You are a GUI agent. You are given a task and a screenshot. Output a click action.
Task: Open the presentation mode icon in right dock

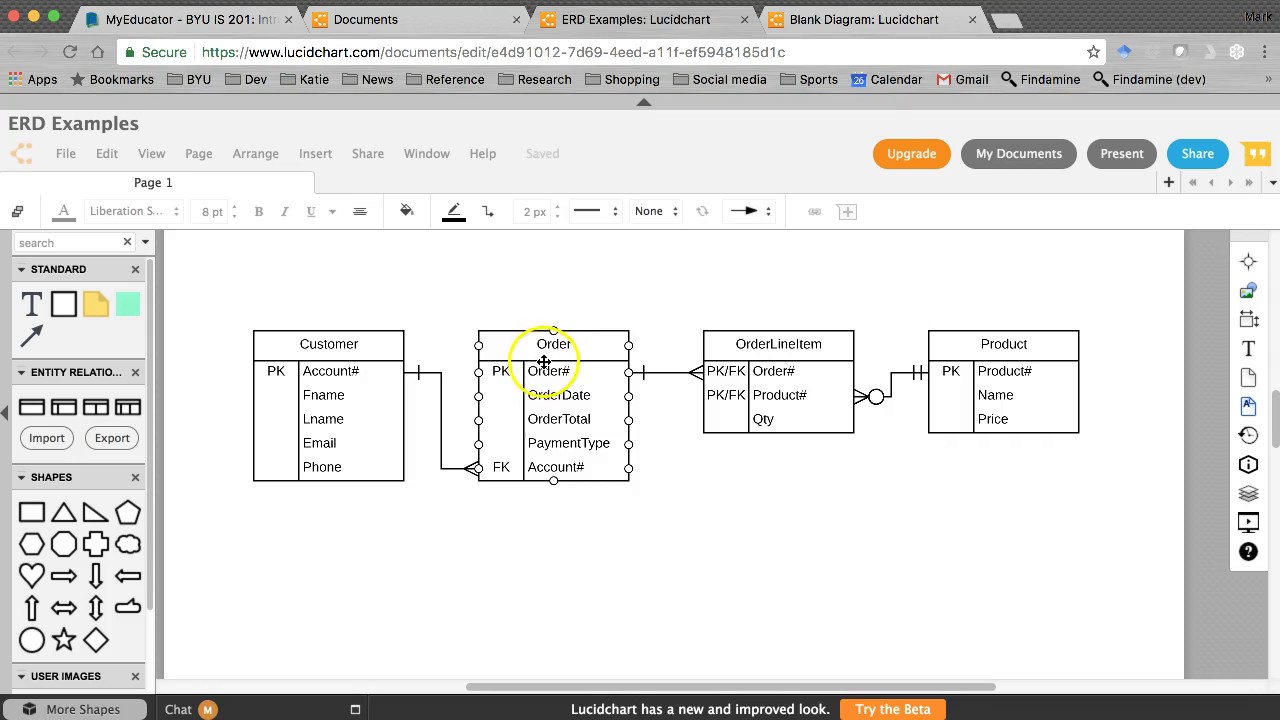coord(1248,522)
